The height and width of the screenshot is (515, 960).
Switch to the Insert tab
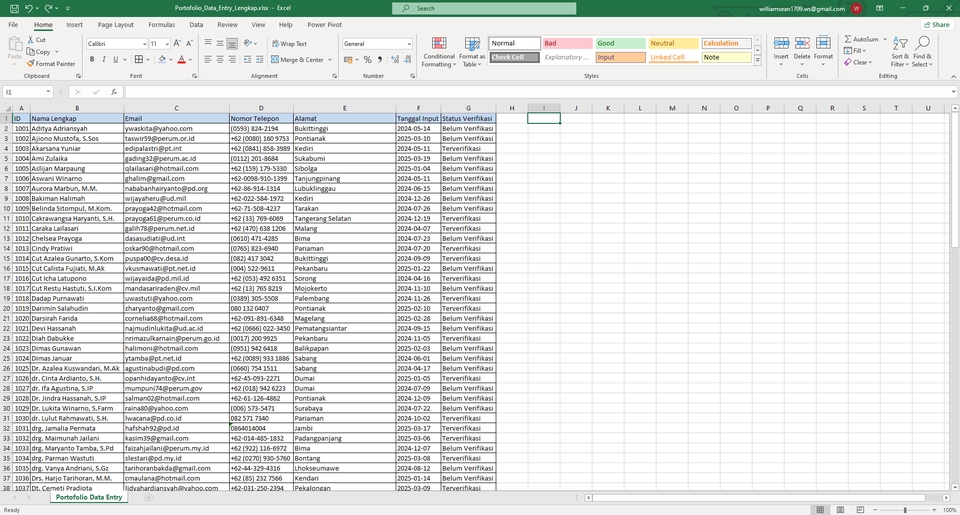74,24
